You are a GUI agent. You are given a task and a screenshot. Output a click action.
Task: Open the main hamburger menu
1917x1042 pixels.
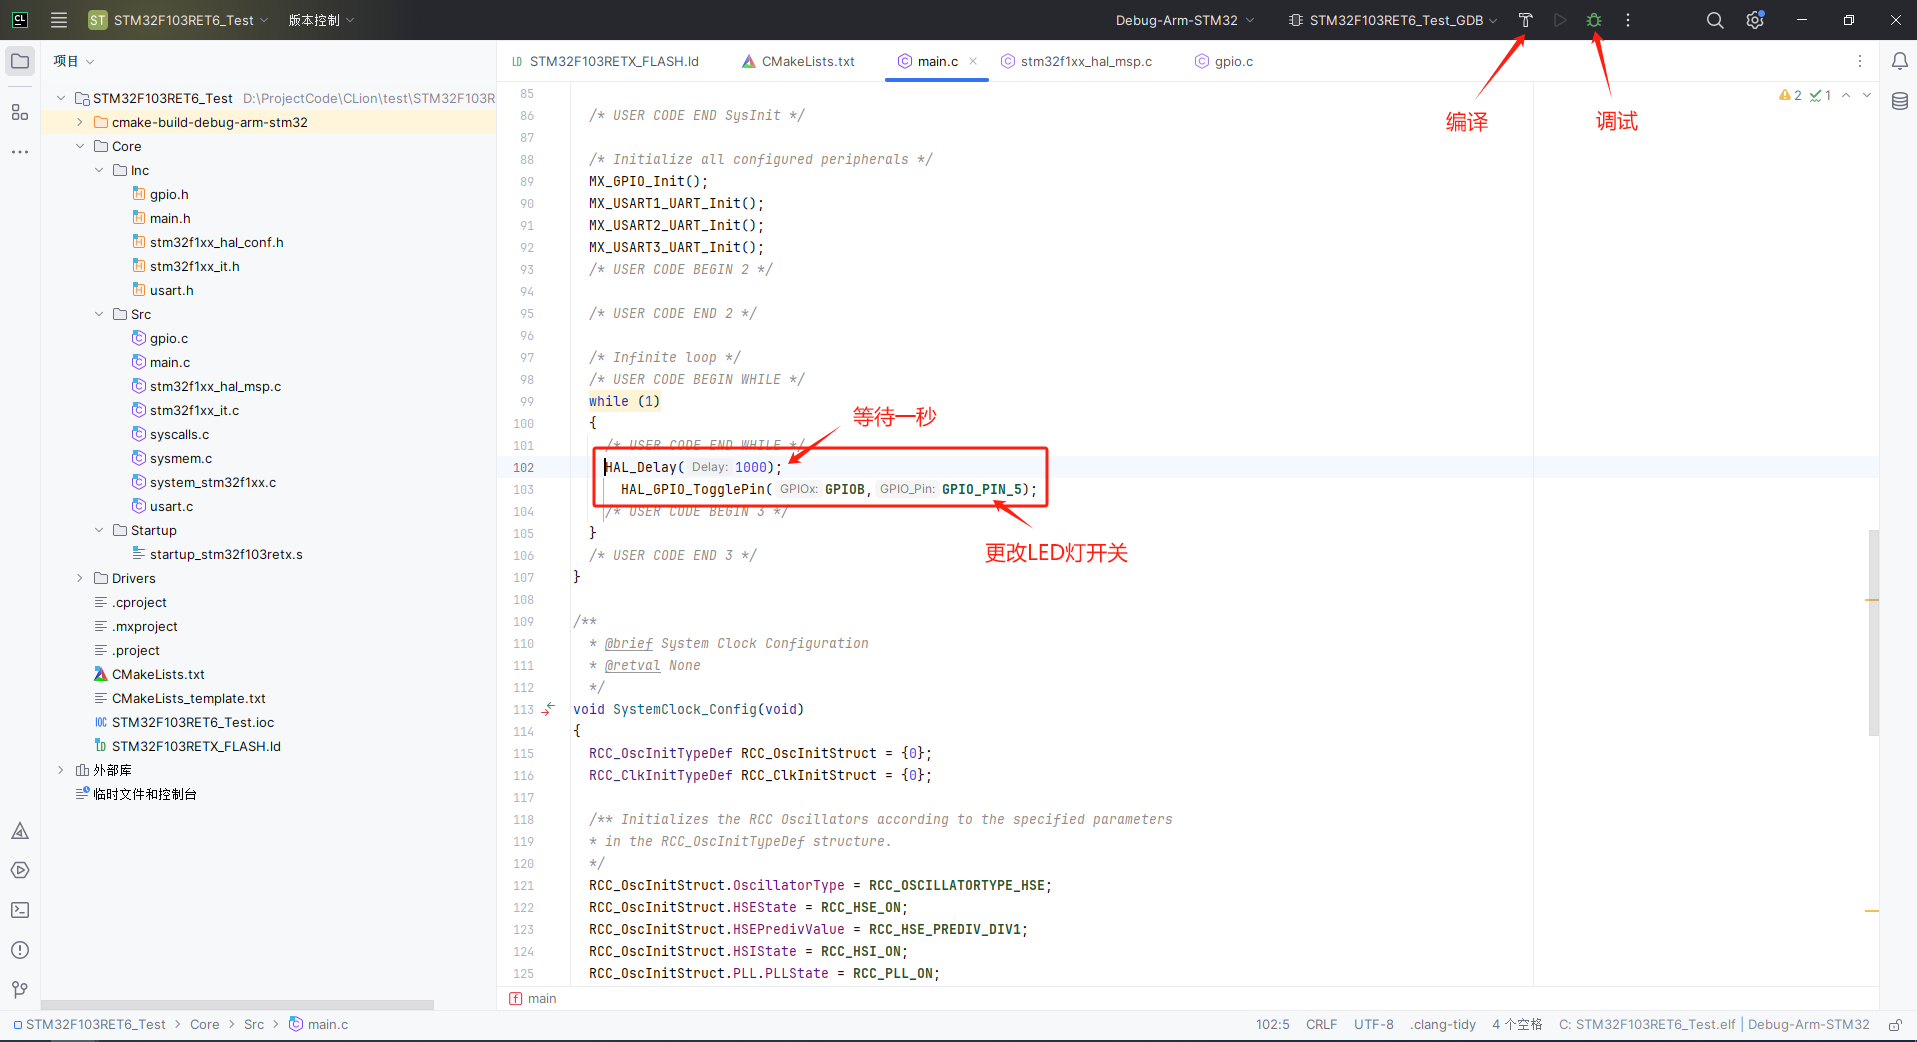tap(59, 20)
